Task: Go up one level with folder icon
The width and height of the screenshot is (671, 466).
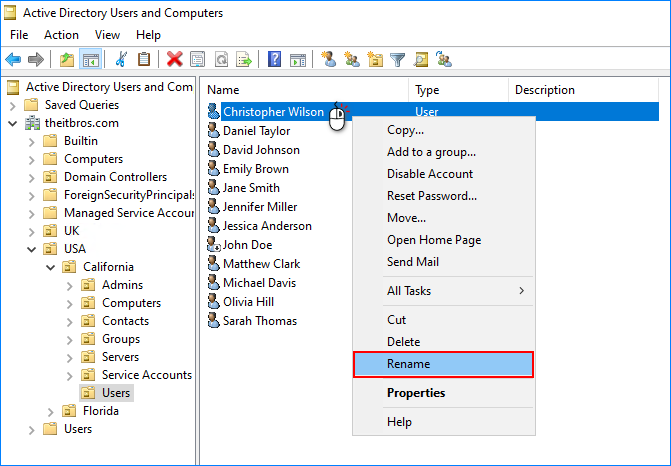Action: click(x=67, y=59)
